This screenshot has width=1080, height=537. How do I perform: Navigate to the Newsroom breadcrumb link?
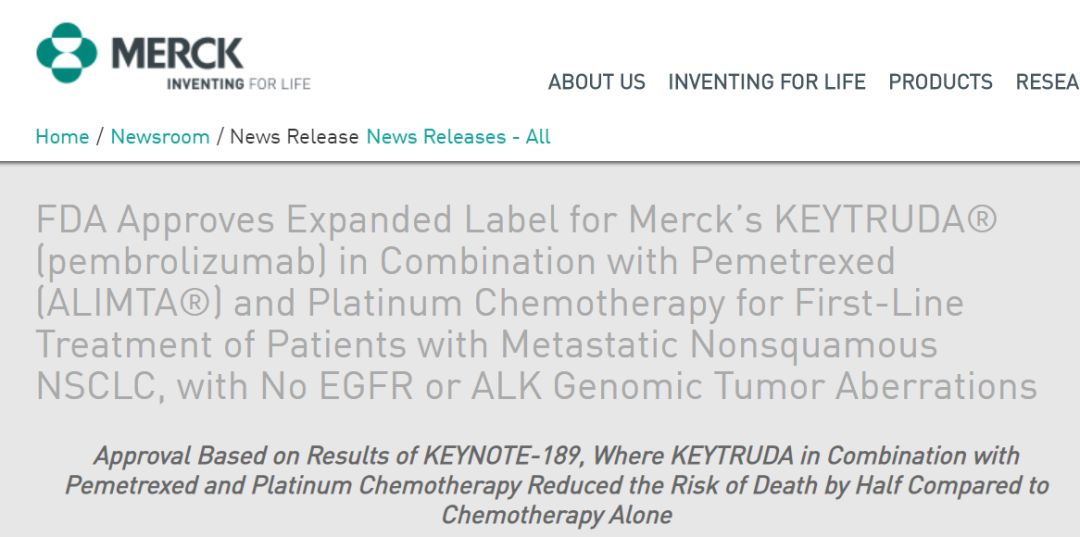(x=160, y=137)
